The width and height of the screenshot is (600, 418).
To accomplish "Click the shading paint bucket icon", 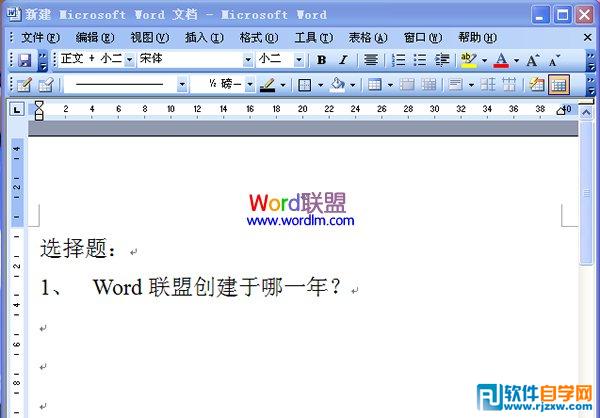I will click(x=337, y=85).
